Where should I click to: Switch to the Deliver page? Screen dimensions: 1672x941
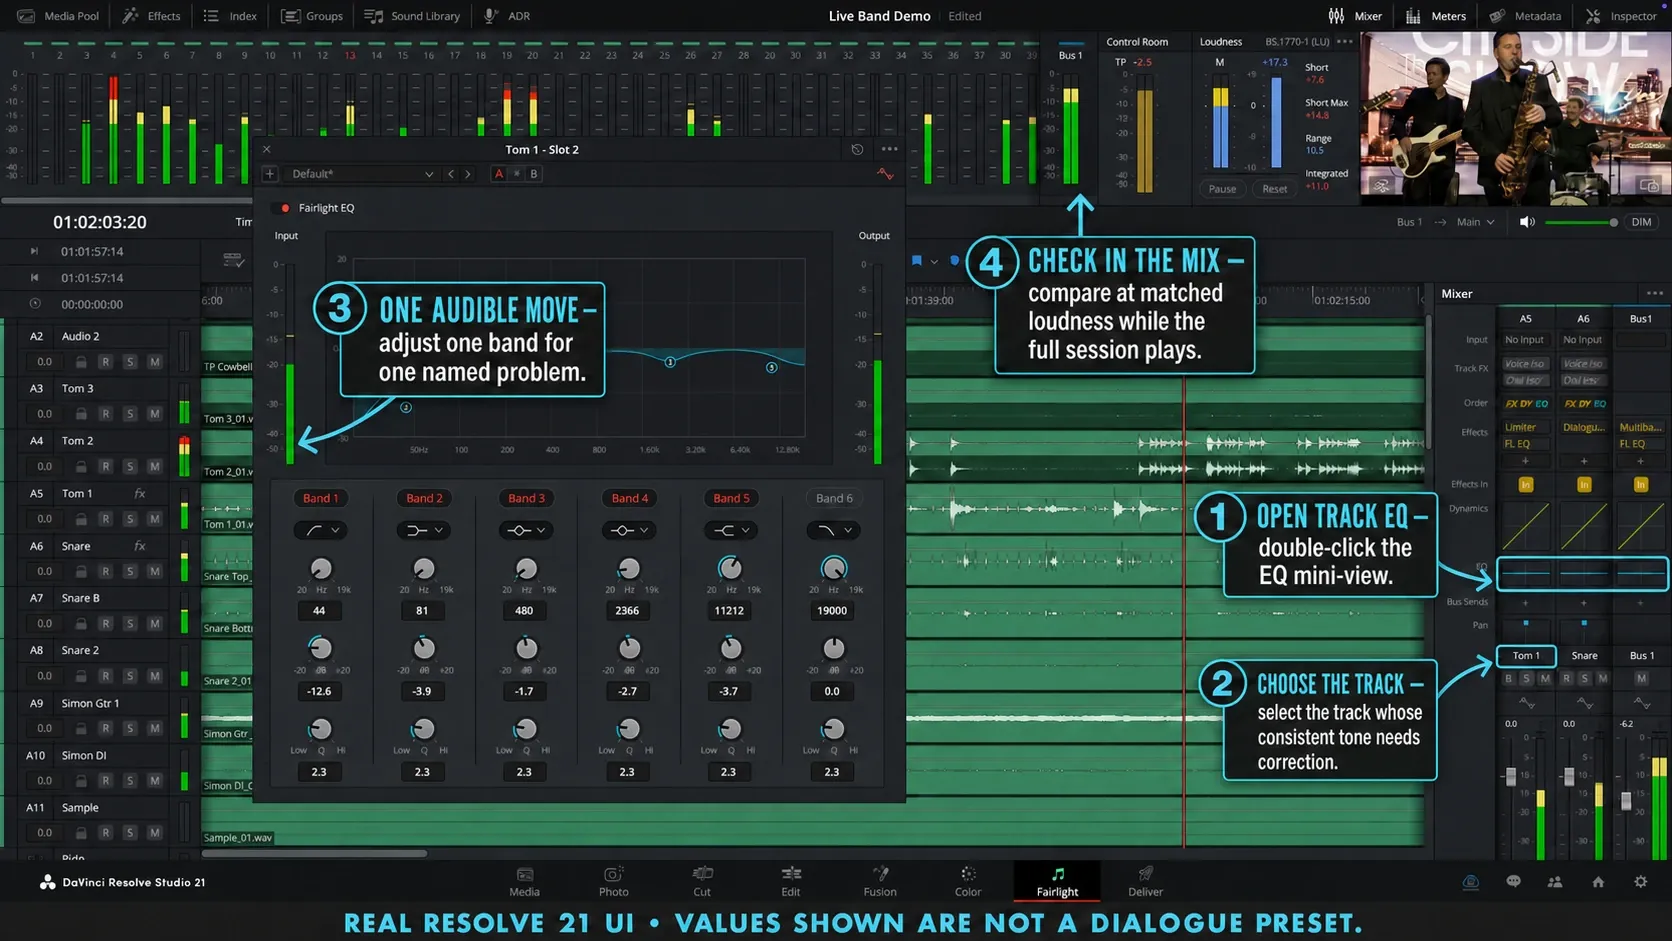(1145, 881)
